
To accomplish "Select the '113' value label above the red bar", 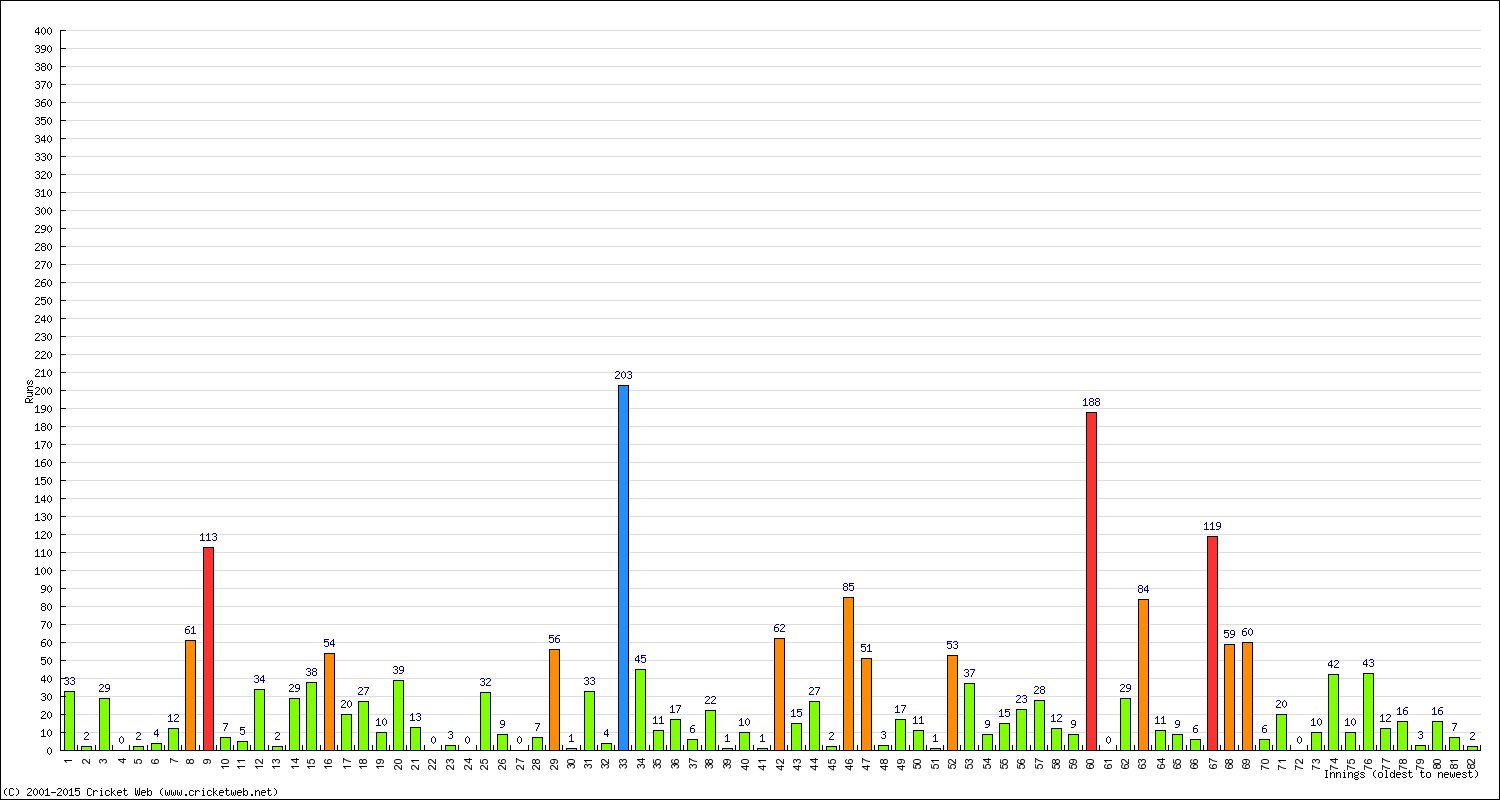I will coord(208,538).
